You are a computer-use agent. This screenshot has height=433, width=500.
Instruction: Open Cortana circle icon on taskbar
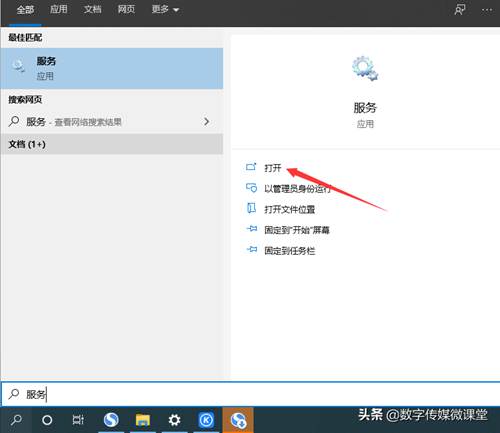point(47,420)
